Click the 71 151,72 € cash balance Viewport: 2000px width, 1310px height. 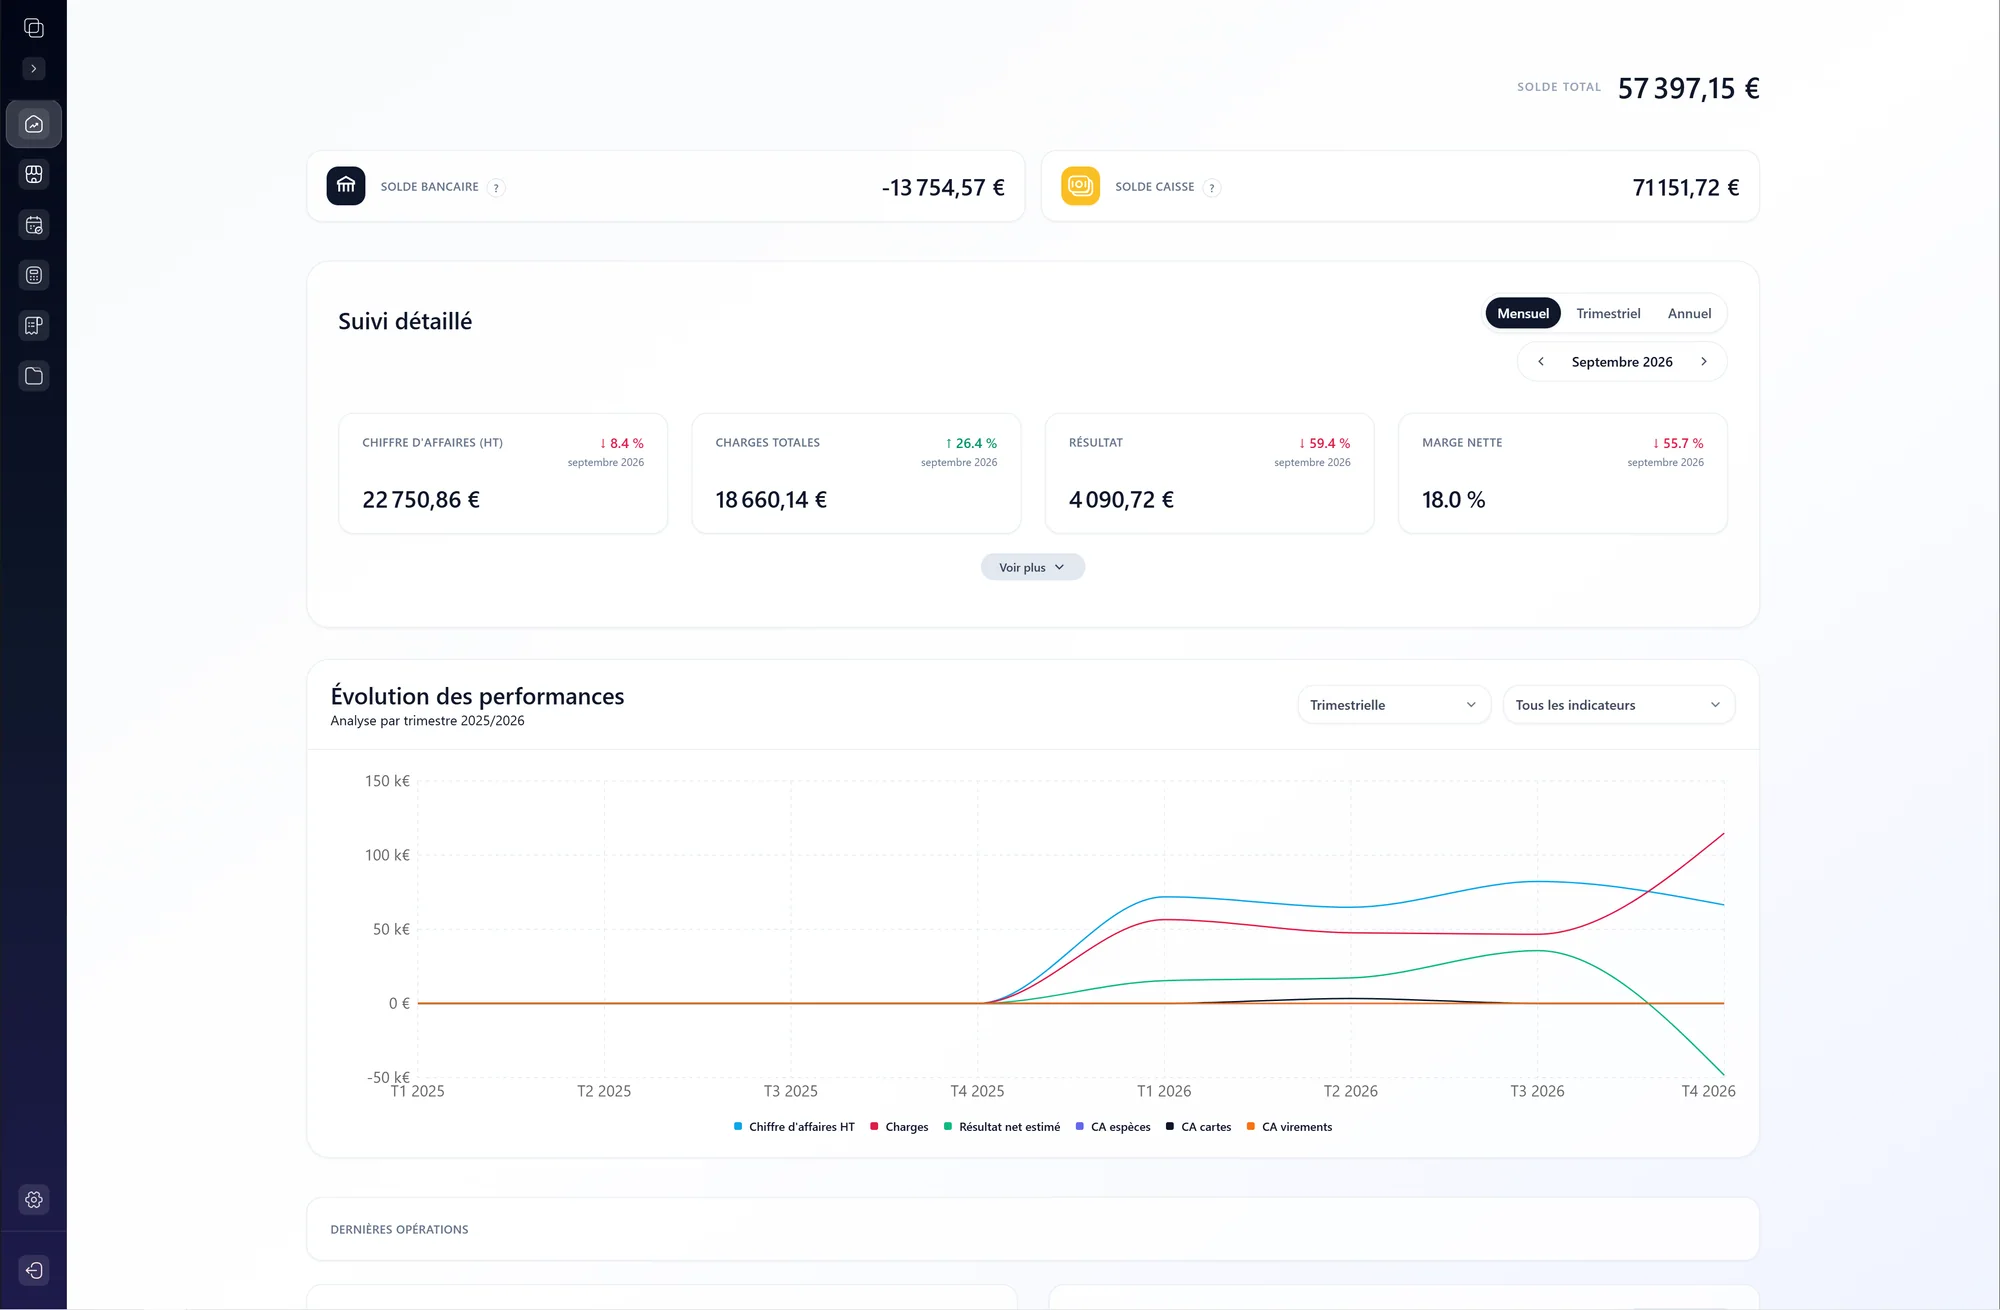pyautogui.click(x=1686, y=188)
